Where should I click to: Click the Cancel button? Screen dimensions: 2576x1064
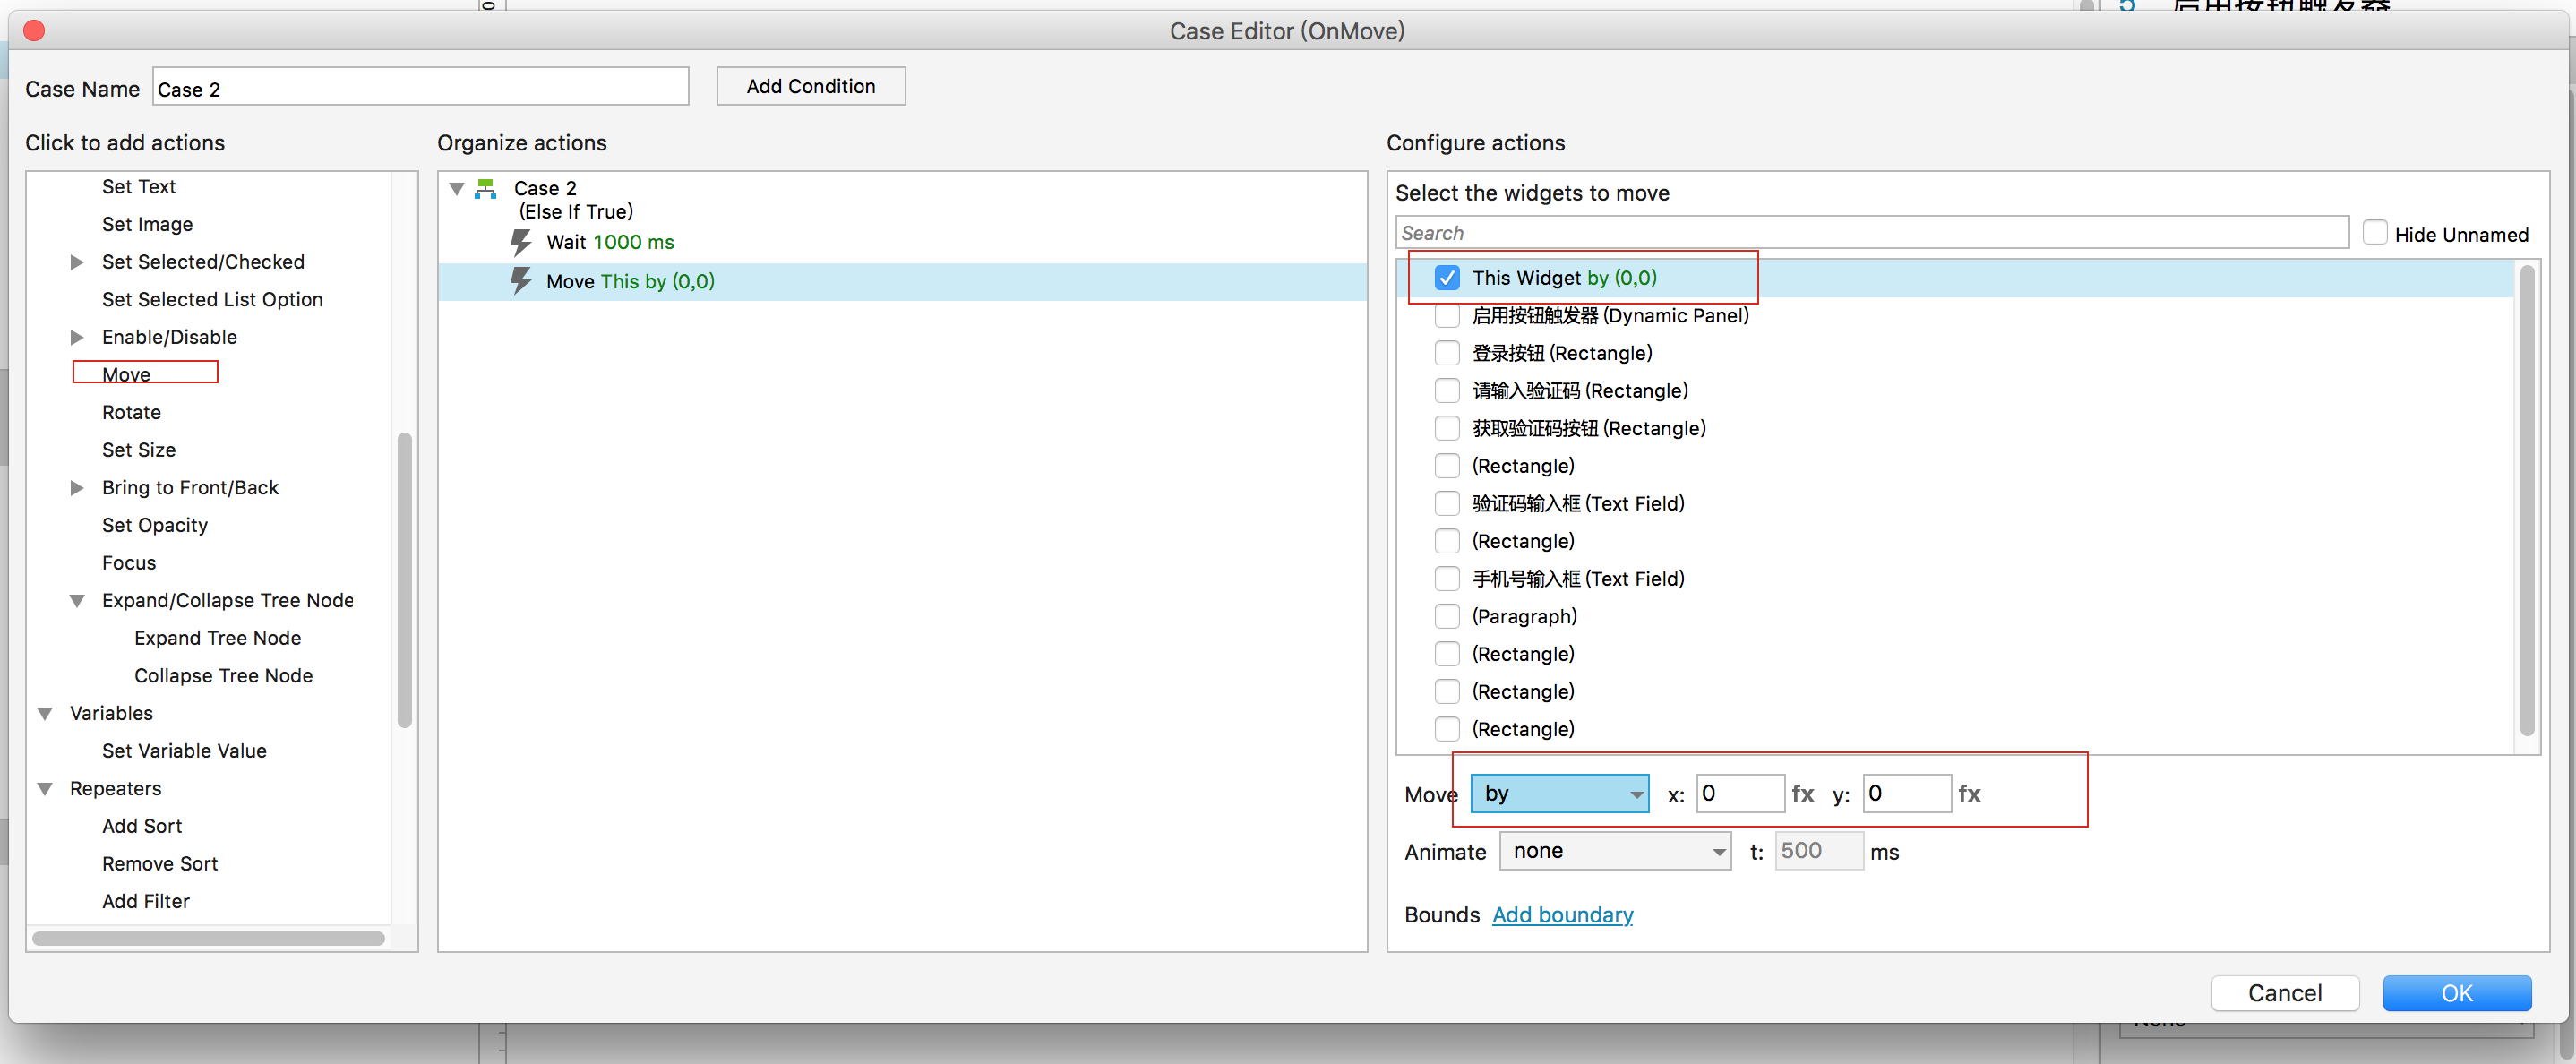click(2285, 993)
